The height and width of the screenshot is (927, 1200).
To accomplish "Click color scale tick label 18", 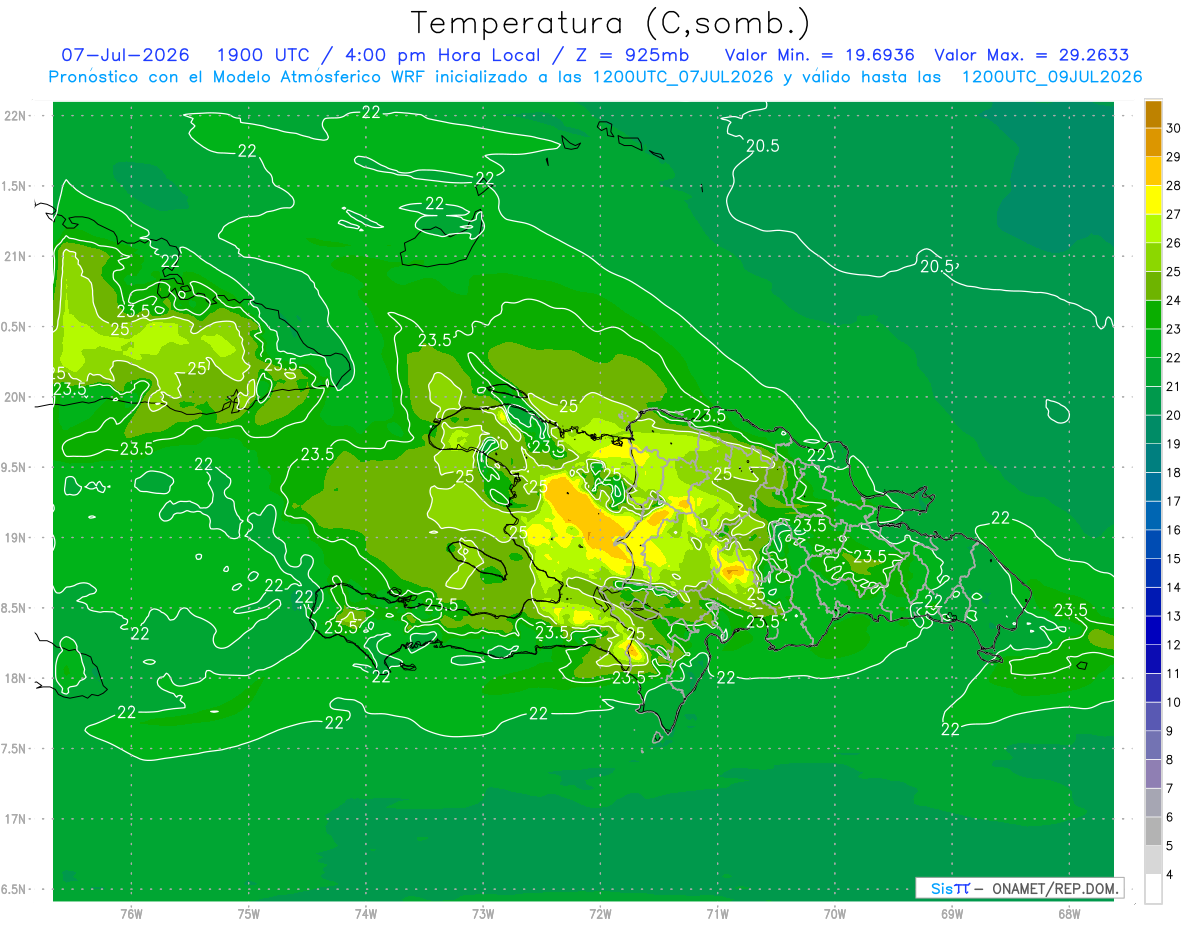I will tap(1173, 472).
